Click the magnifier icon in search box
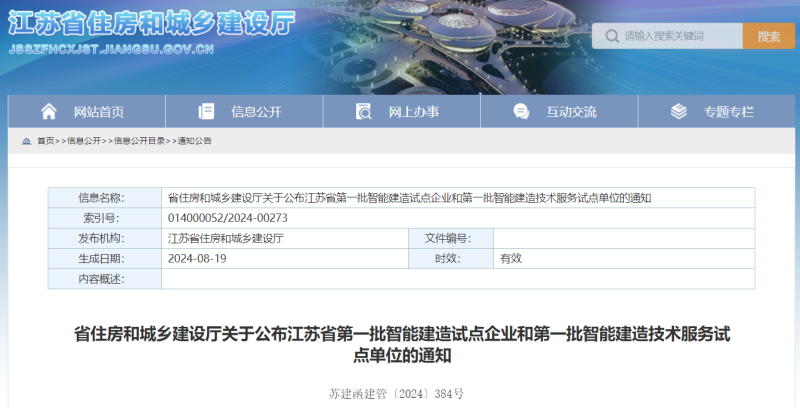This screenshot has height=408, width=800. click(x=610, y=36)
